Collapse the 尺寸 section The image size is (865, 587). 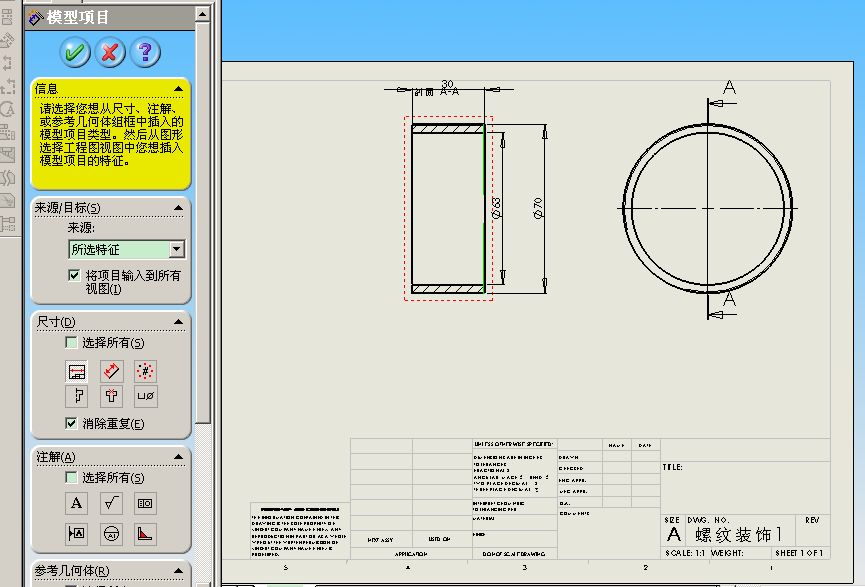[x=178, y=322]
